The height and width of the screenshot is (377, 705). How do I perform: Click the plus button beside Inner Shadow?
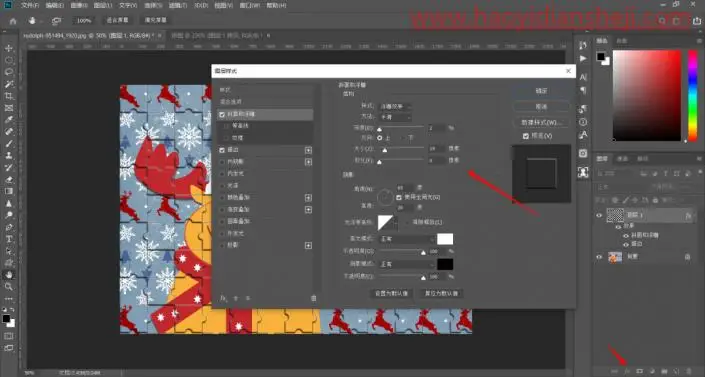308,162
